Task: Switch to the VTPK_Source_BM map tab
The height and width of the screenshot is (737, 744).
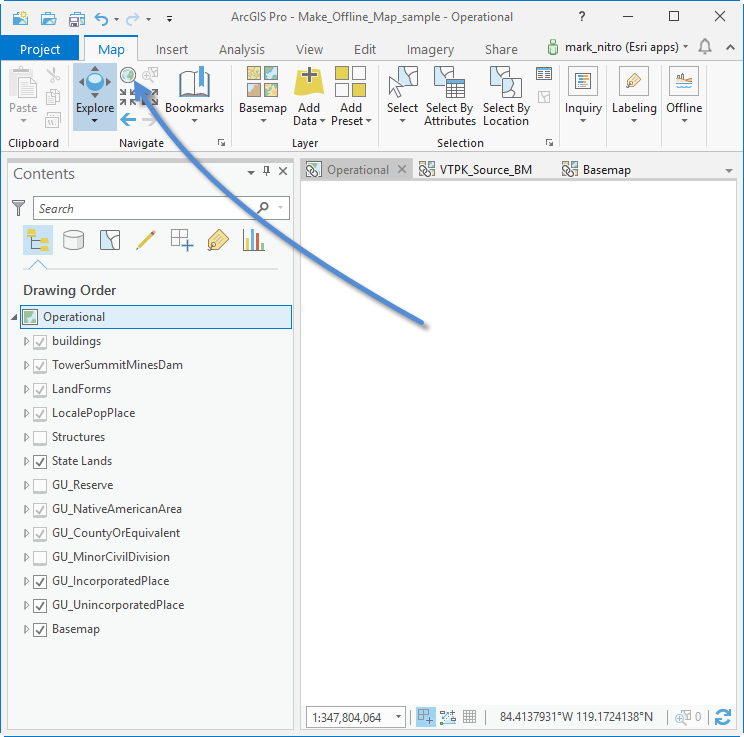Action: 476,169
